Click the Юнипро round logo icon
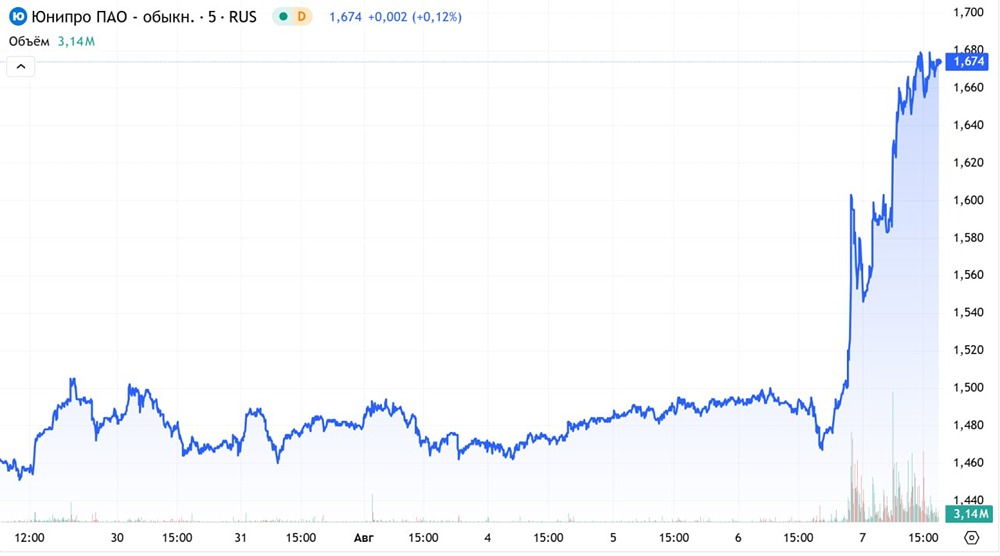Viewport: 1000px width, 556px height. click(18, 17)
